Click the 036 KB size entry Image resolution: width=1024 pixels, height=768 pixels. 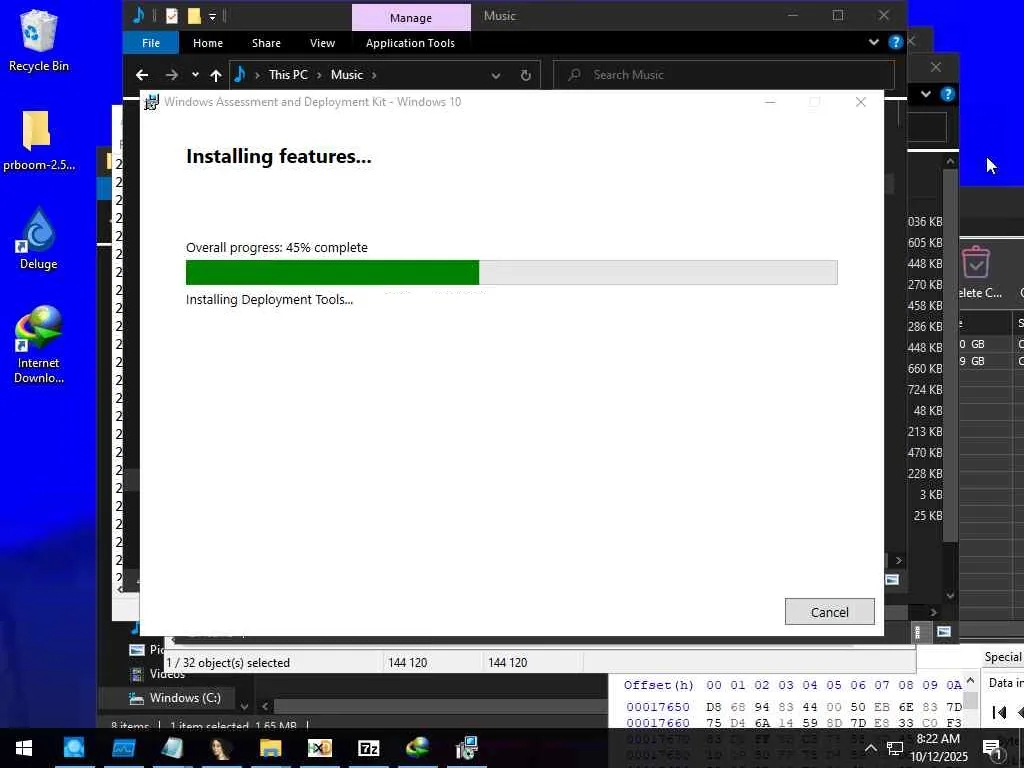[925, 222]
